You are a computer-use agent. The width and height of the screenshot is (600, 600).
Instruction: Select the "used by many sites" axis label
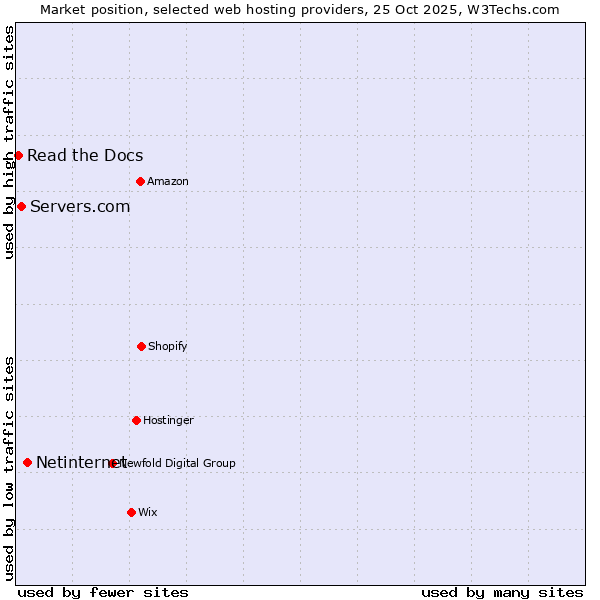tap(502, 592)
